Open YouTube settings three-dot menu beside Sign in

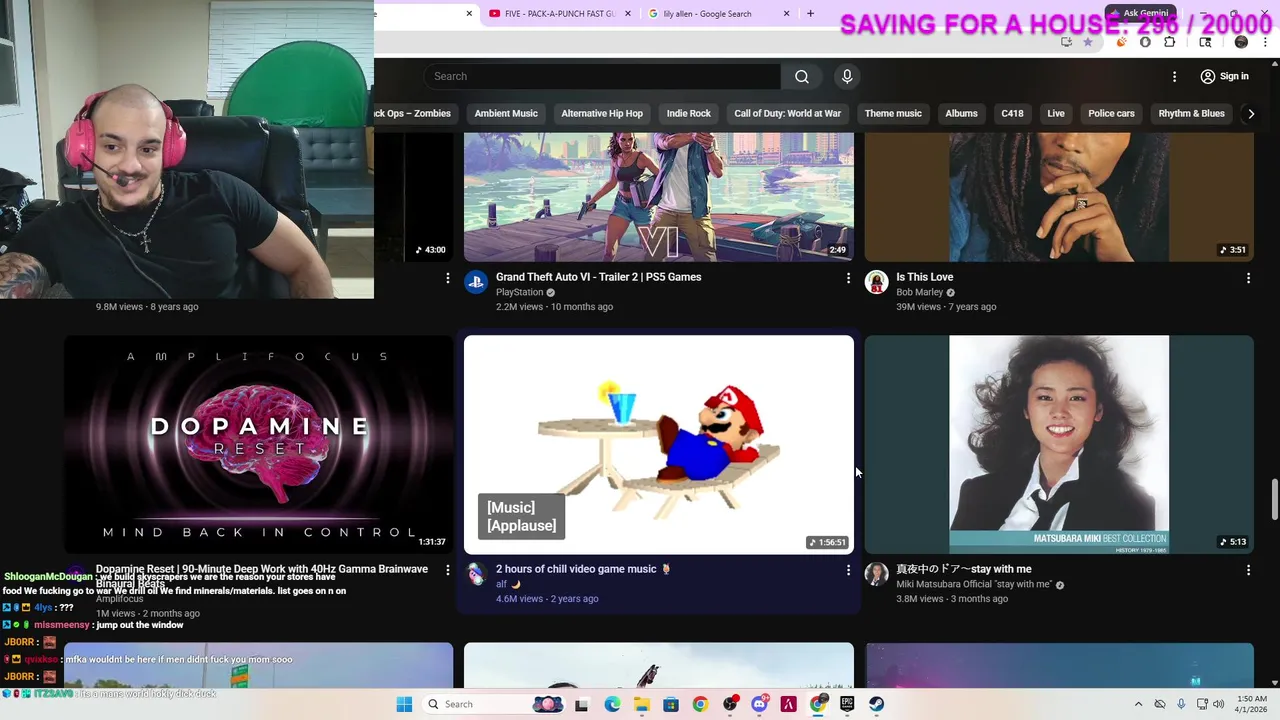point(1174,76)
